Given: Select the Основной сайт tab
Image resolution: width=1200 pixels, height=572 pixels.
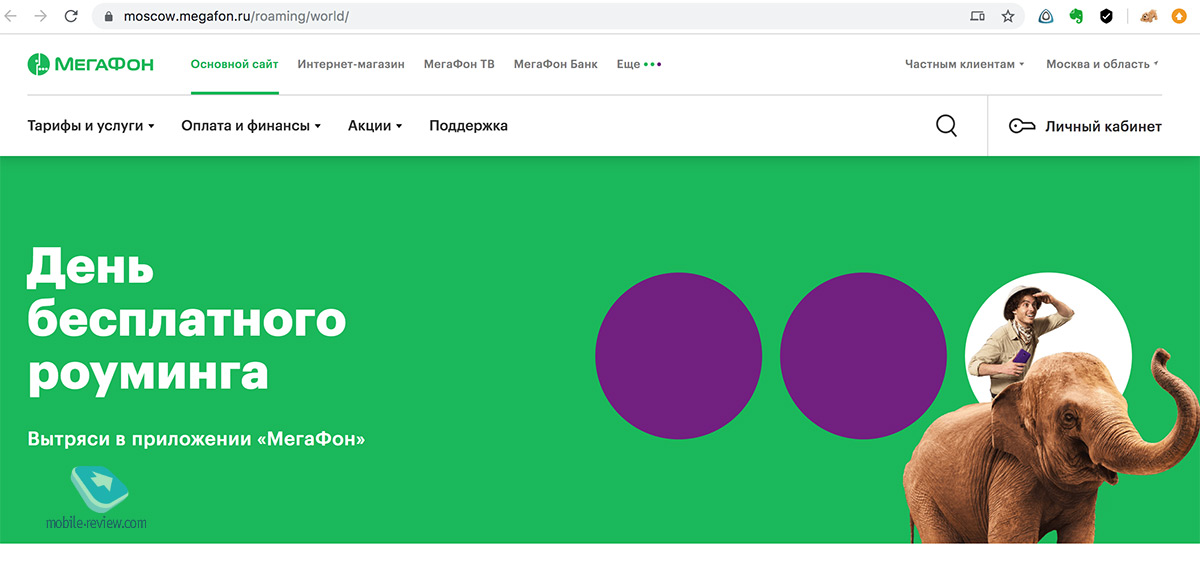Looking at the screenshot, I should point(235,64).
